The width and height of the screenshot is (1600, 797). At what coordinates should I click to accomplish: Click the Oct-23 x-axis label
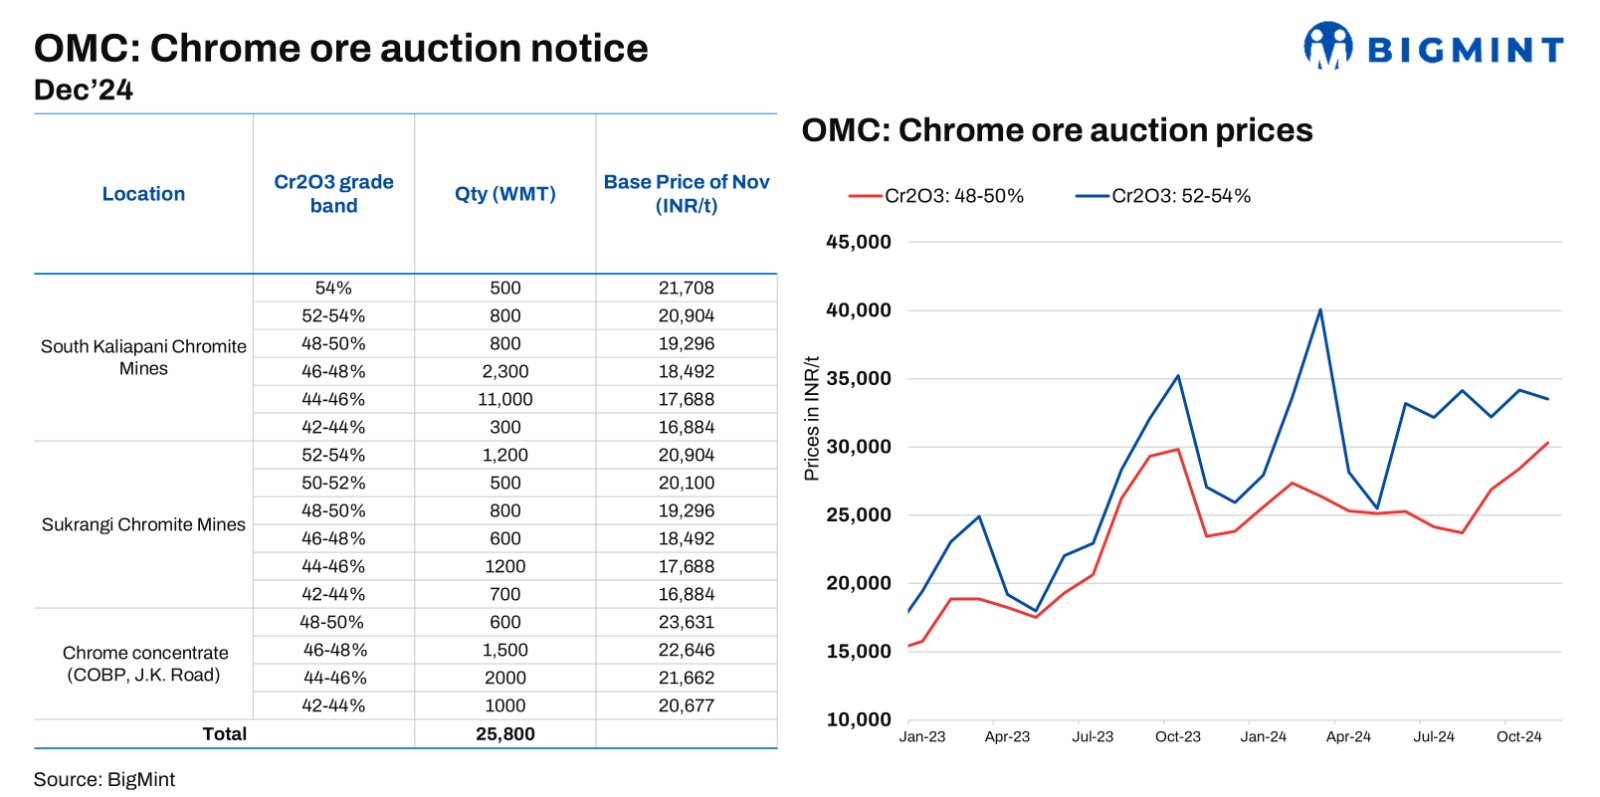pyautogui.click(x=1178, y=737)
